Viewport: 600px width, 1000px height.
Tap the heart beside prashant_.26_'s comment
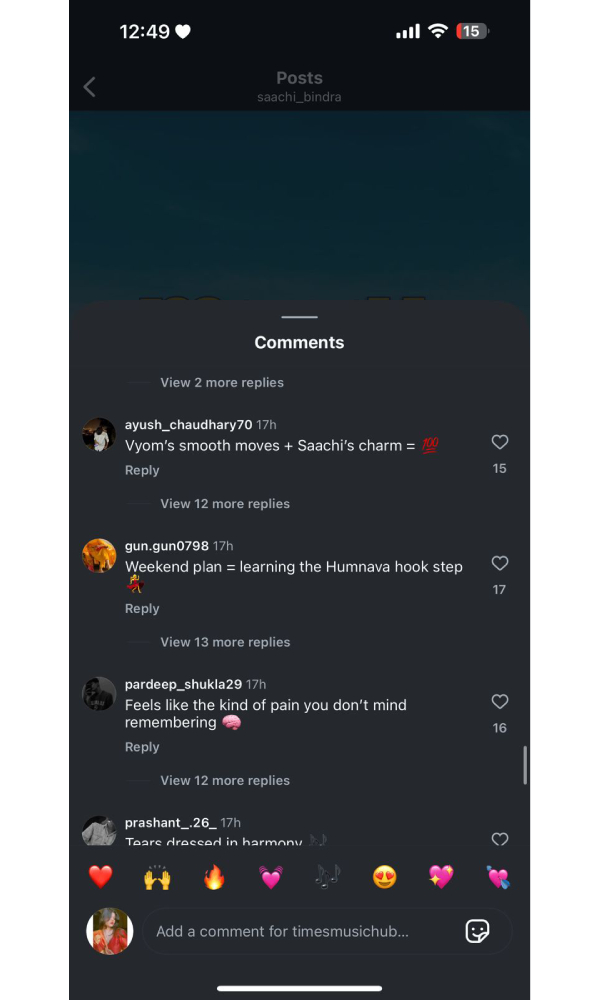coord(499,839)
